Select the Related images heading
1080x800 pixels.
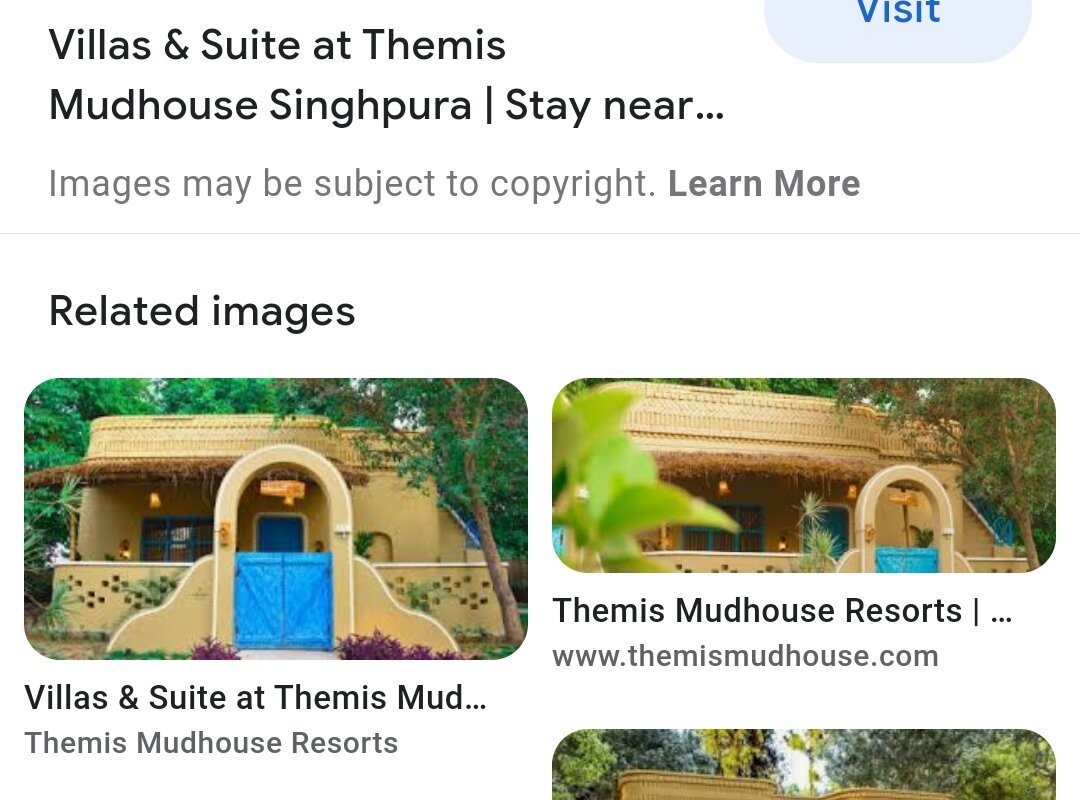pyautogui.click(x=202, y=311)
